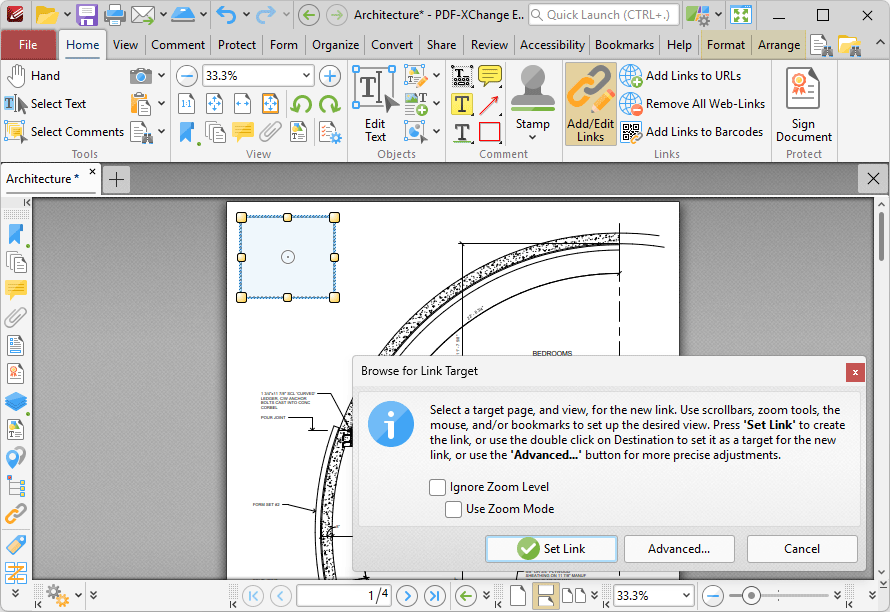Expand the Undo history dropdown arrow
The width and height of the screenshot is (890, 612).
[246, 15]
